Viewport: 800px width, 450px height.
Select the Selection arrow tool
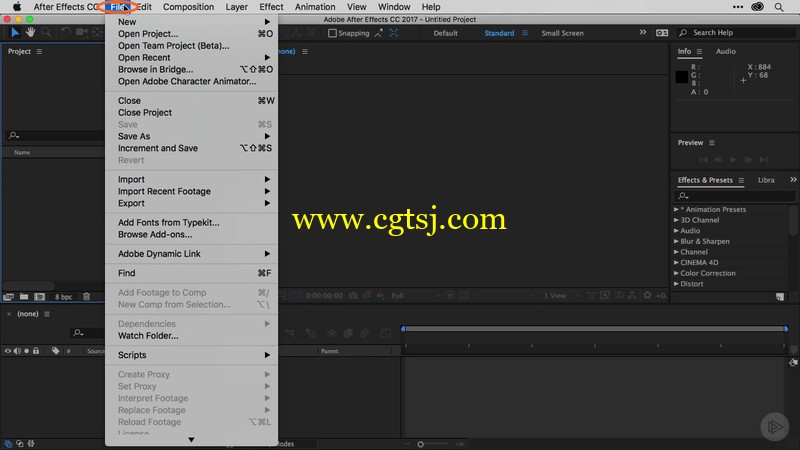(15, 33)
